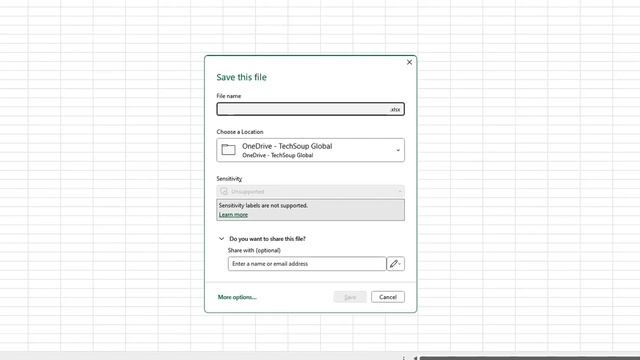Open the pencil edit permission dropdown
Screen dimensions: 640x360
tap(396, 264)
